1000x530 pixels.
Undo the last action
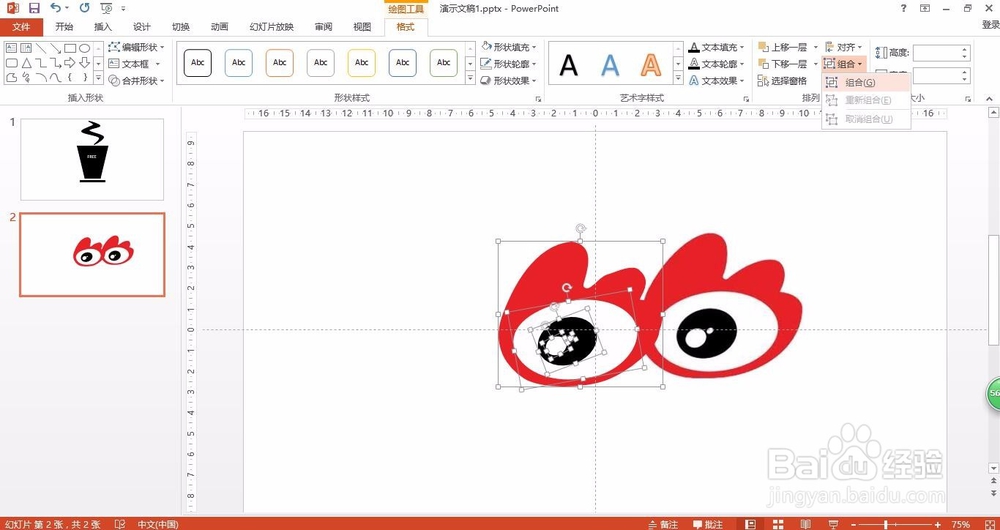click(x=56, y=8)
